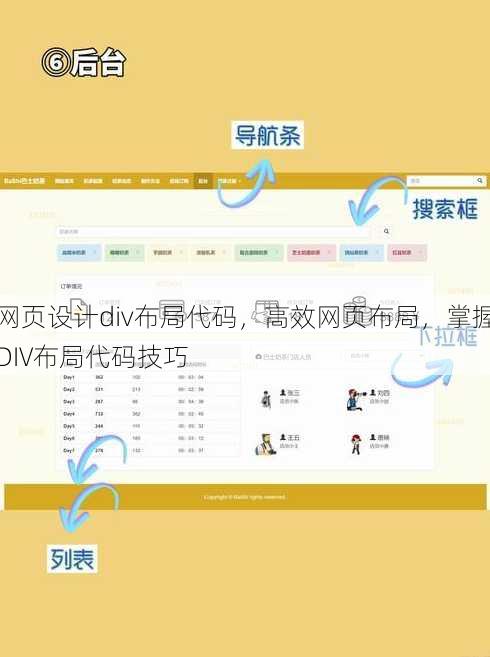Image resolution: width=490 pixels, height=657 pixels.
Task: Focus the main content search field
Action: click(x=214, y=231)
